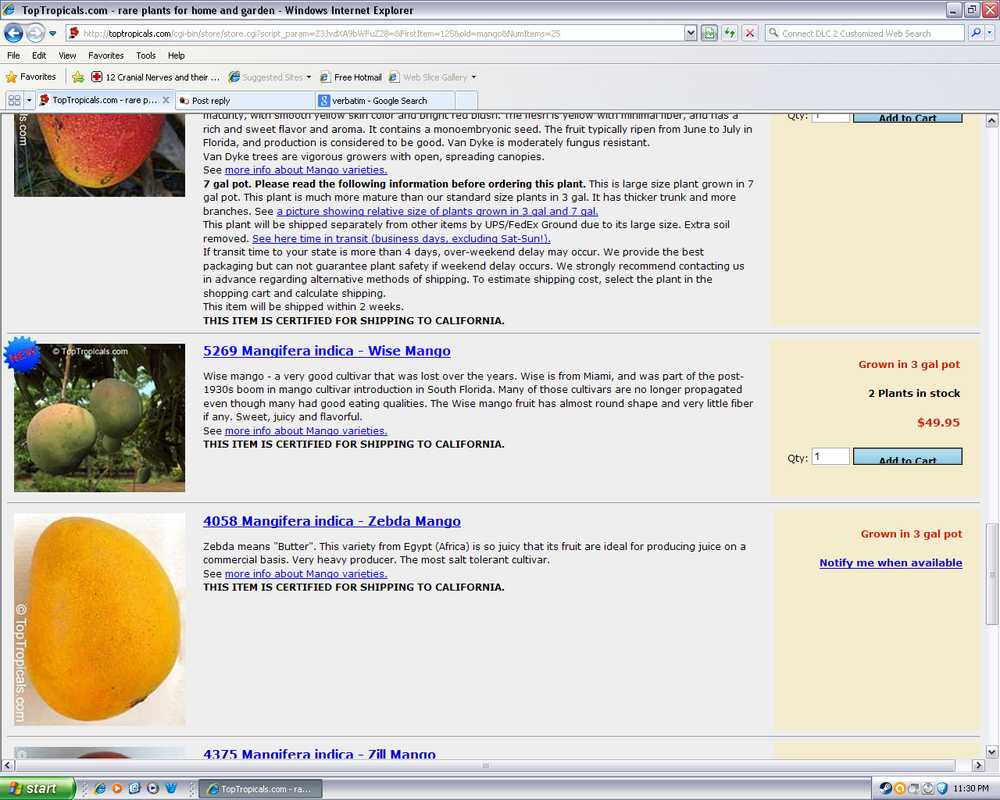Expand the address bar URL dropdown
The height and width of the screenshot is (800, 1000).
[690, 33]
